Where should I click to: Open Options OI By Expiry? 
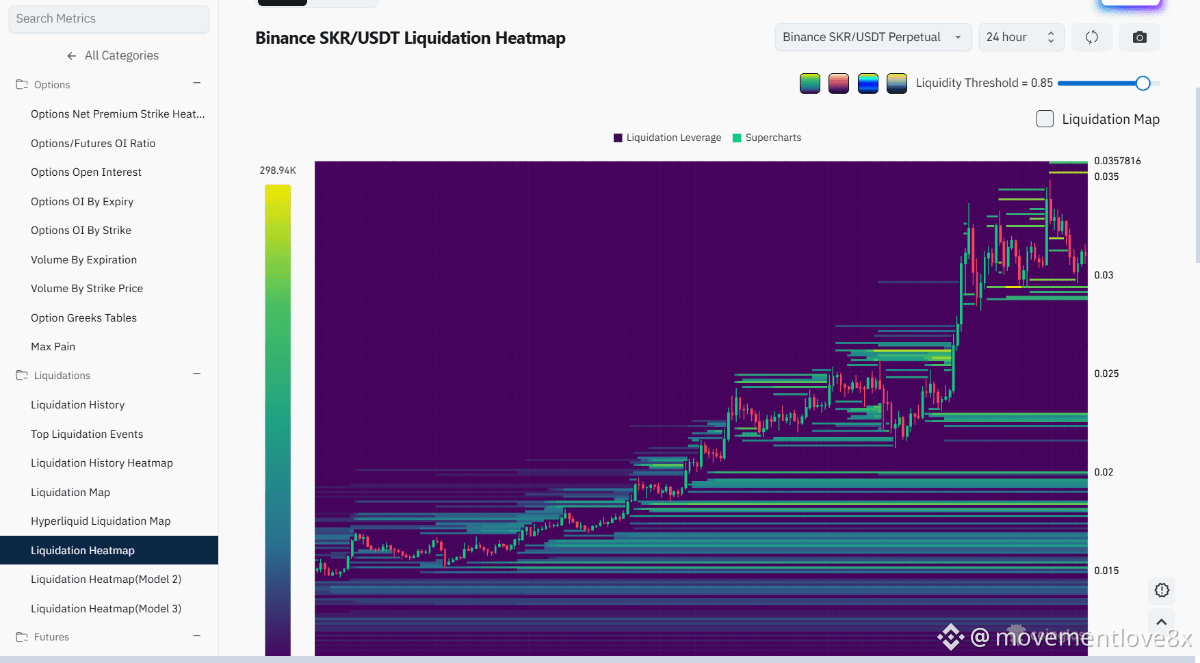82,201
